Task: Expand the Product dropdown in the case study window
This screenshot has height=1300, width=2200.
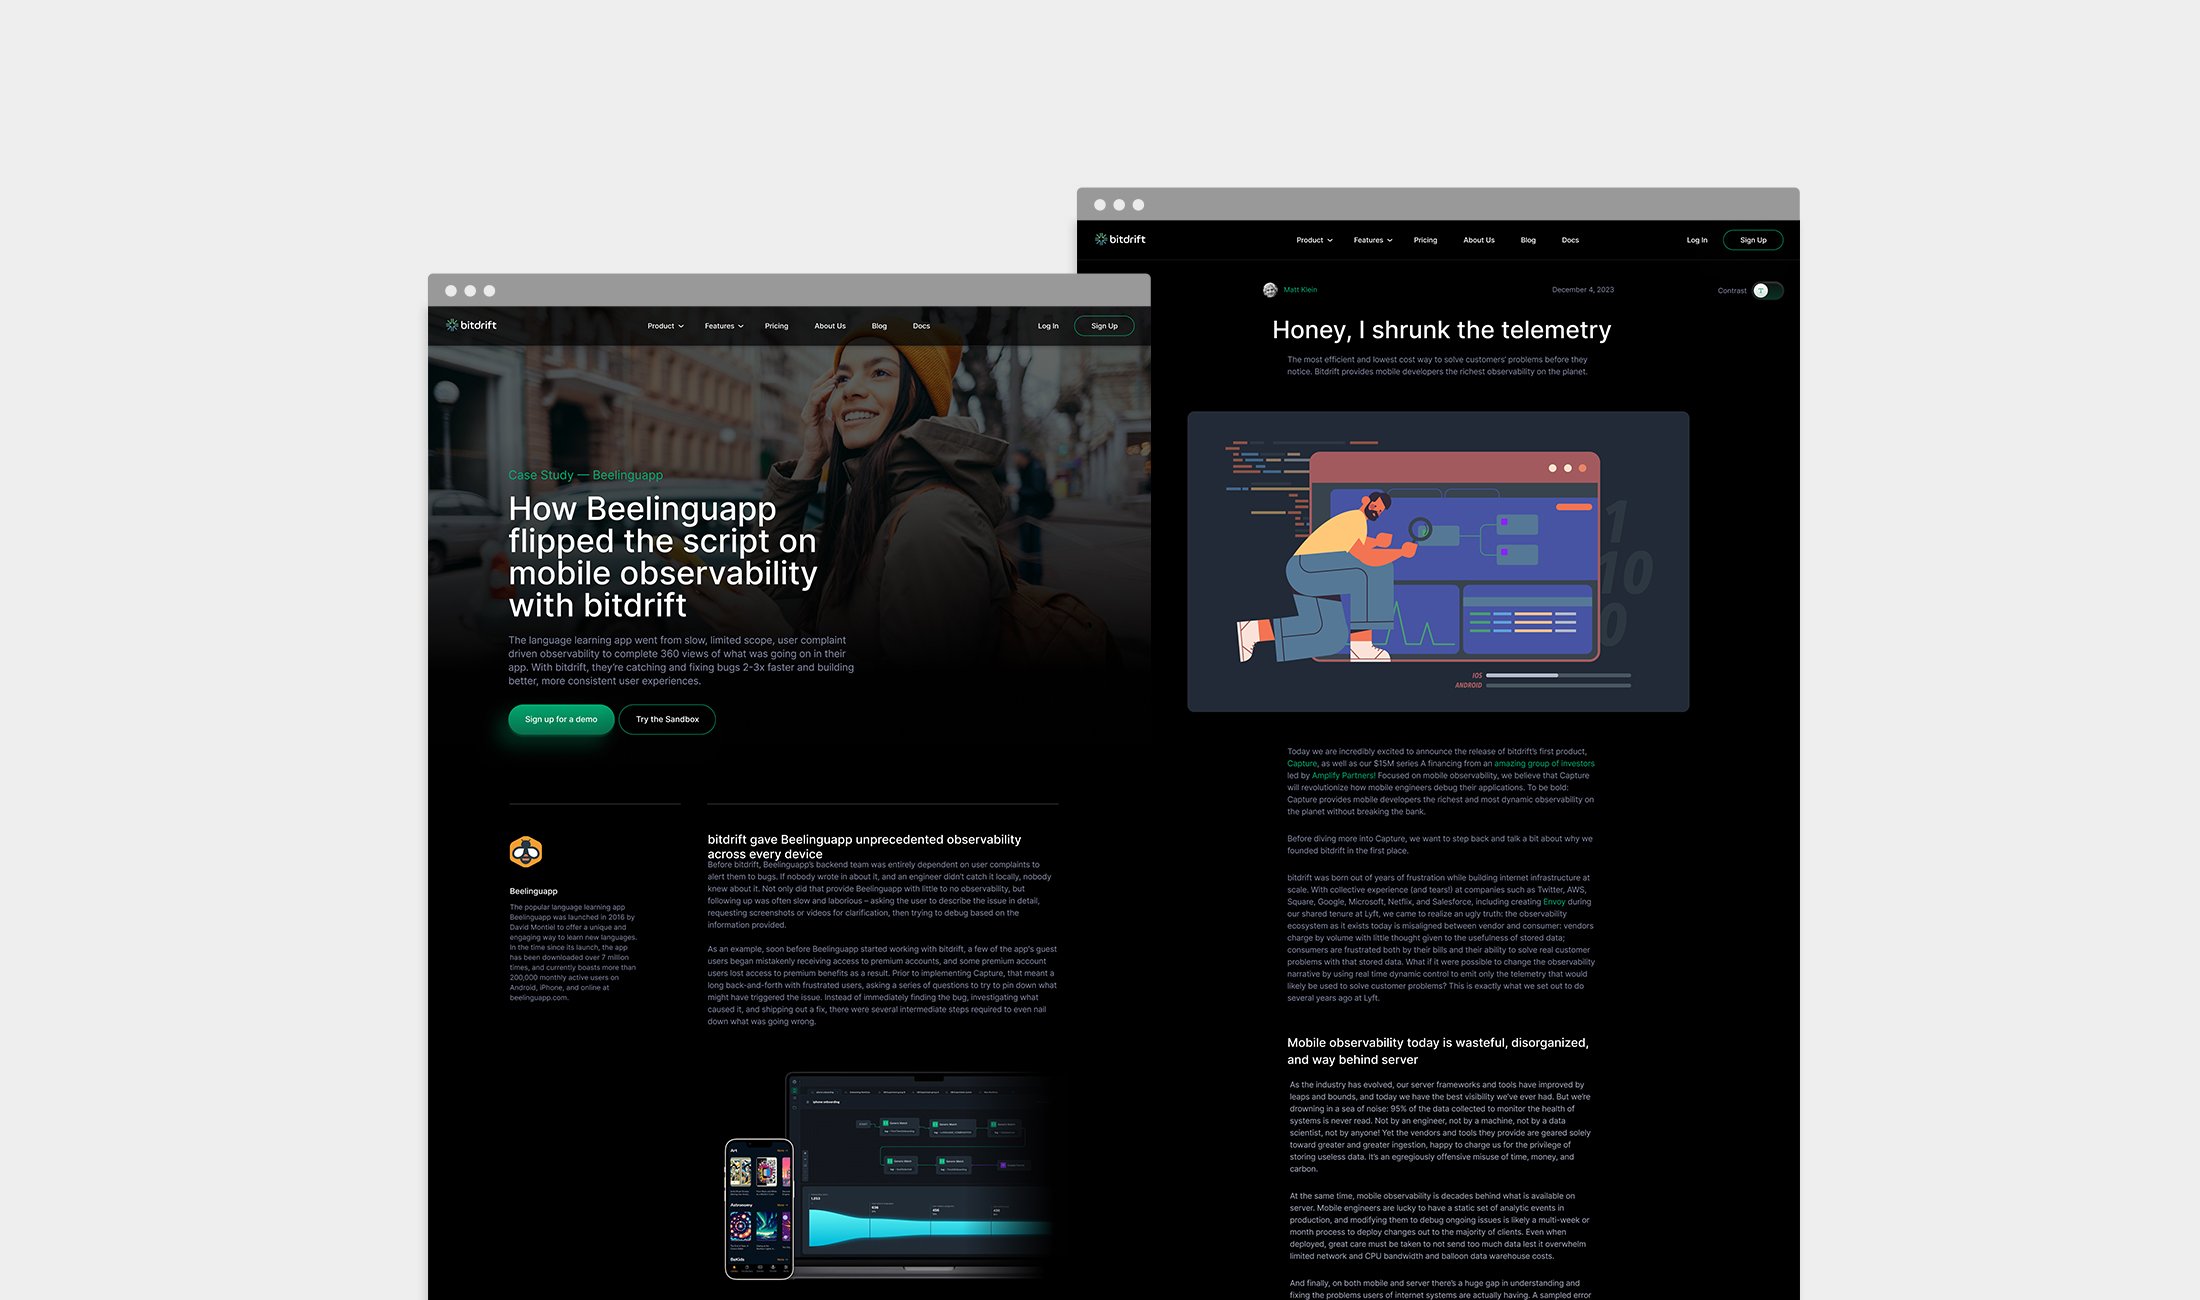Action: [665, 326]
